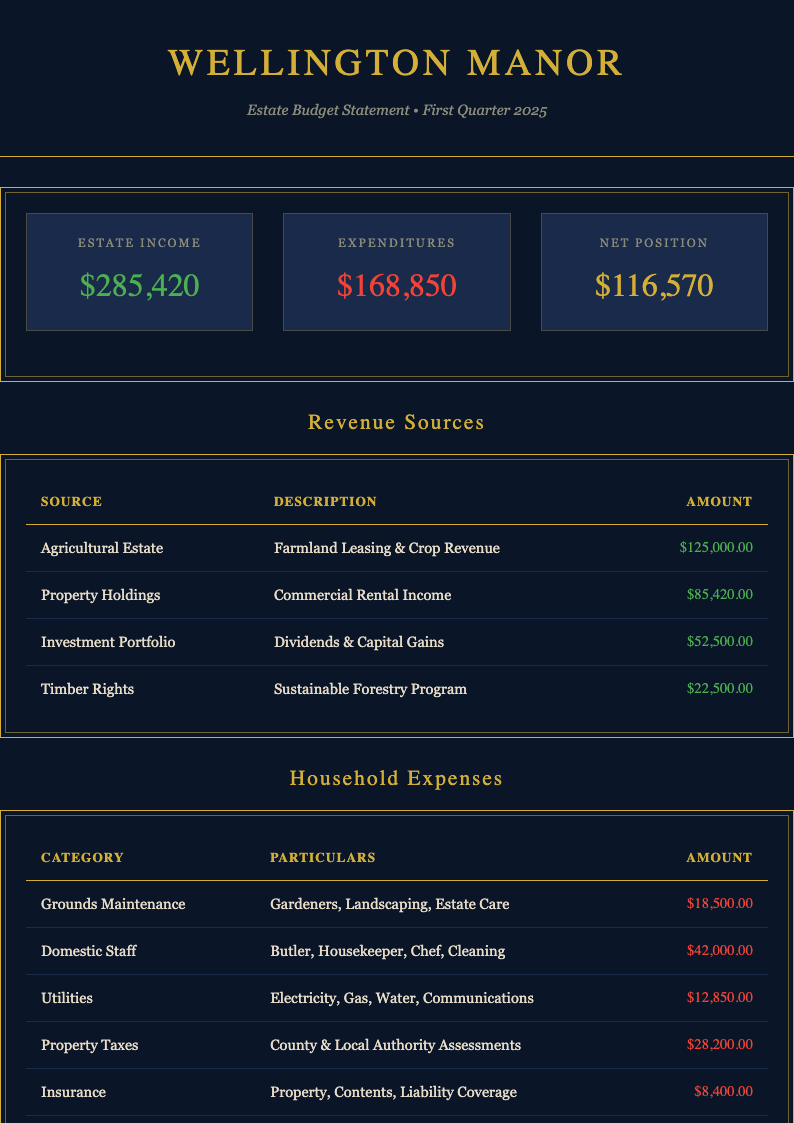
Task: Select the Agricultural Estate row label
Action: tap(102, 548)
